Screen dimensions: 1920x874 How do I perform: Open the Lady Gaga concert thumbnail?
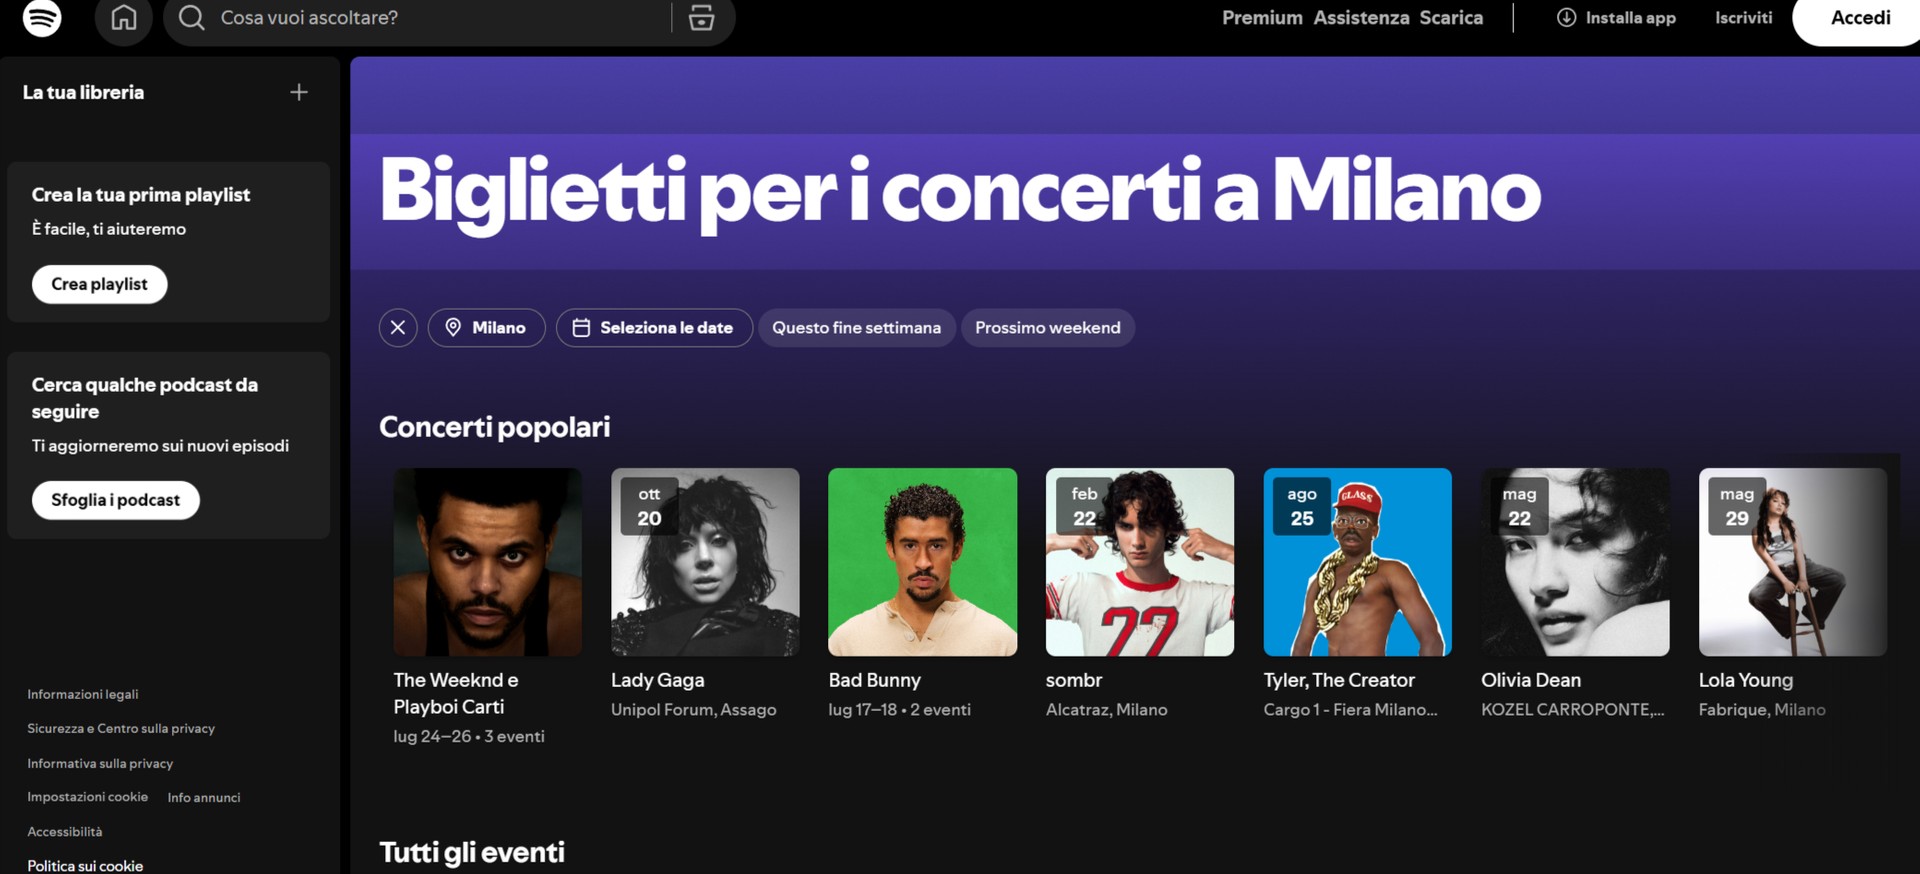click(x=705, y=562)
